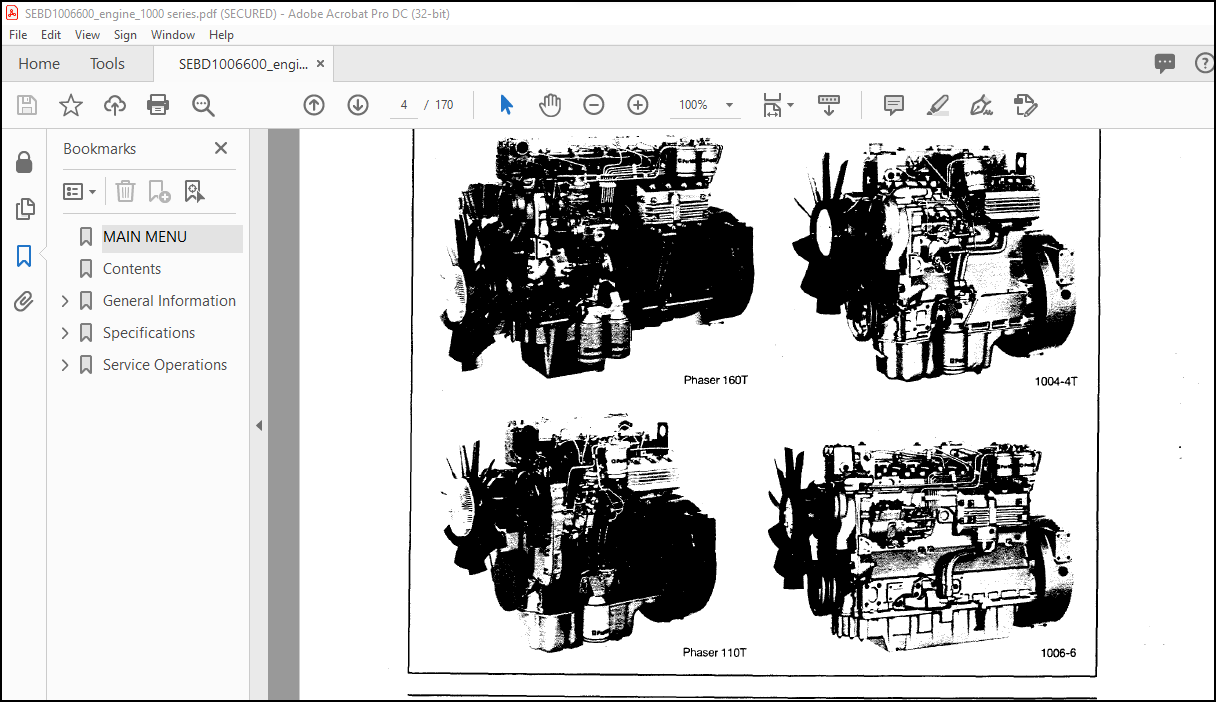
Task: Open the Window menu
Action: [173, 34]
